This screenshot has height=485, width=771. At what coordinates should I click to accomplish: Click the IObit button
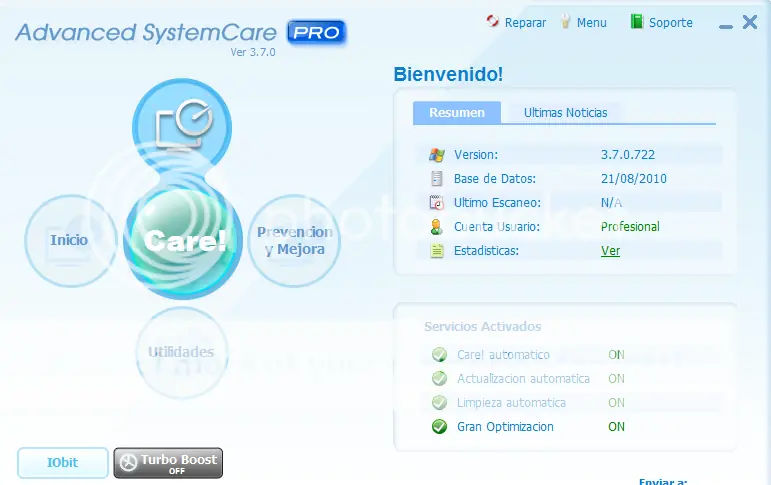point(63,463)
